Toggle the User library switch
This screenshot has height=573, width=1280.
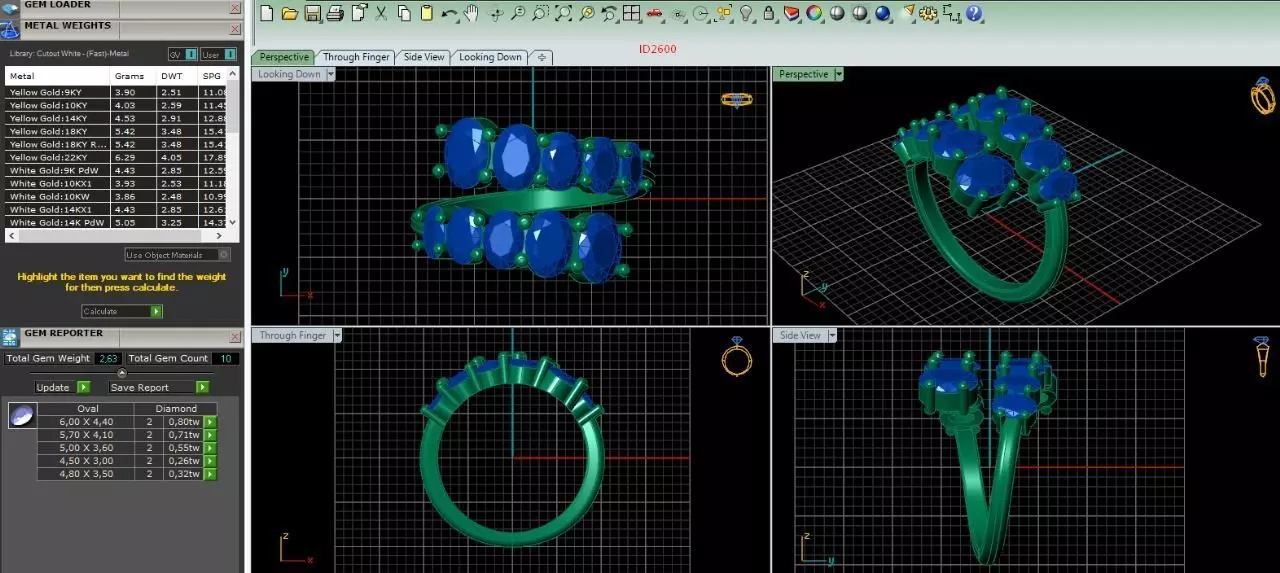(x=219, y=54)
